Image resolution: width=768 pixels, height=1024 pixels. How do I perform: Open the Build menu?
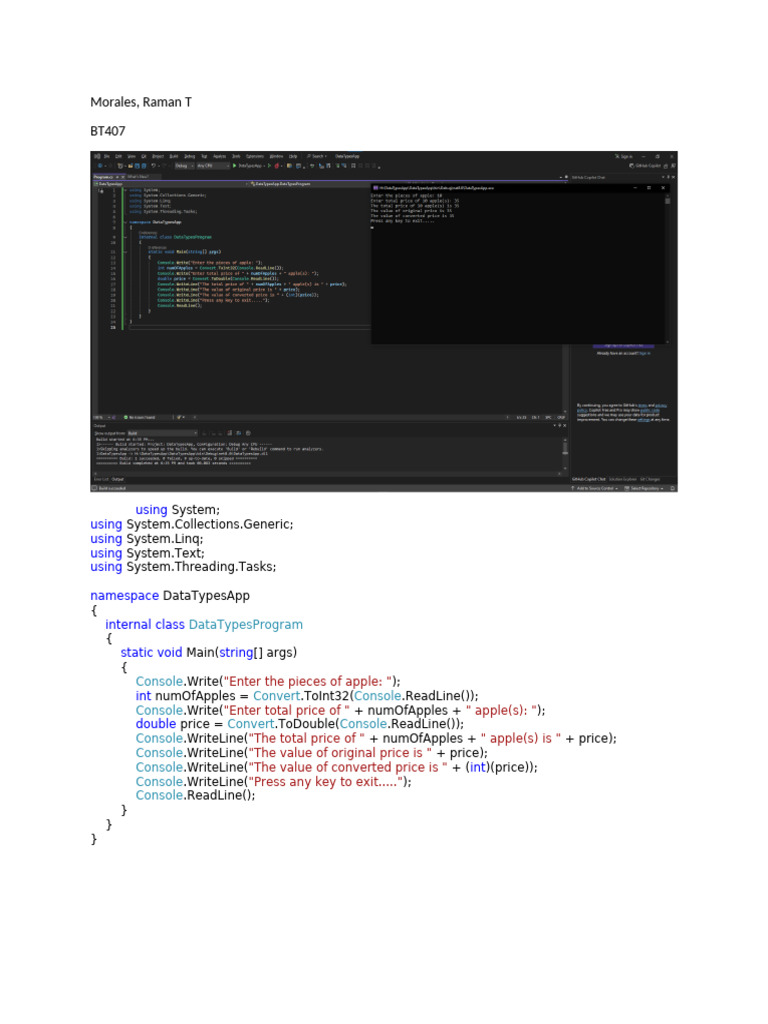click(x=174, y=156)
